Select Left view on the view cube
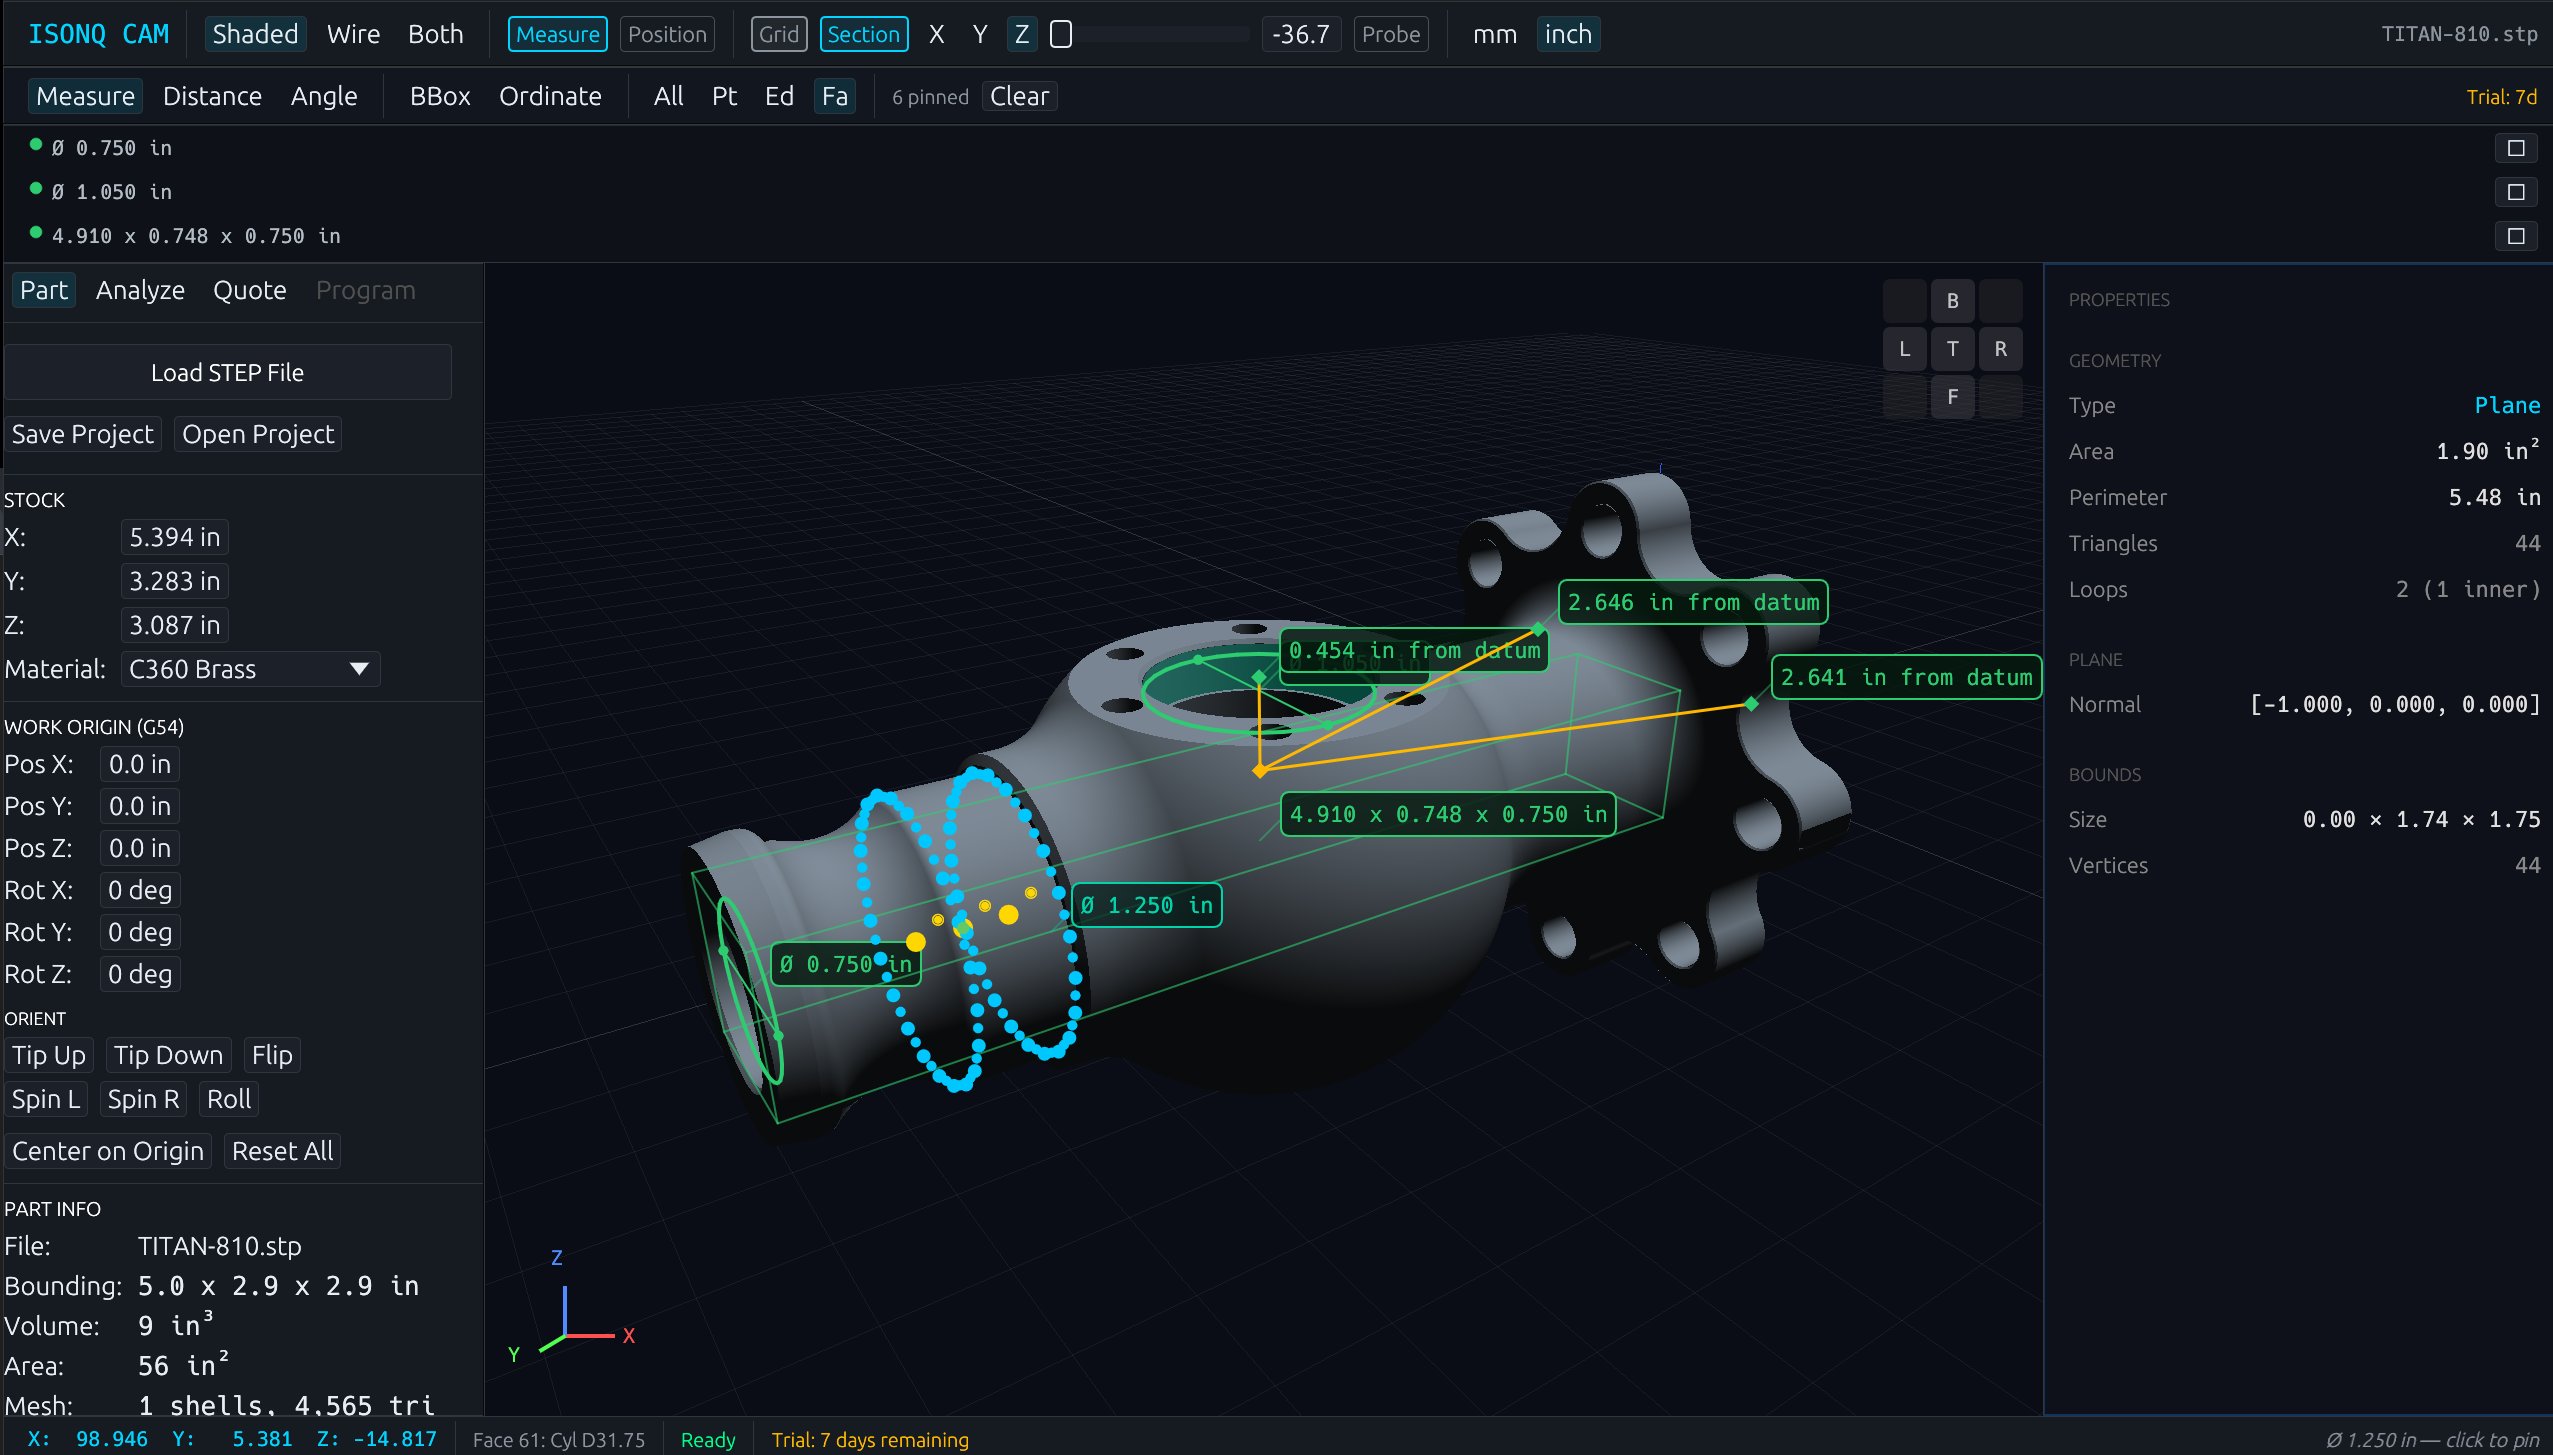The width and height of the screenshot is (2553, 1455). (x=1903, y=348)
